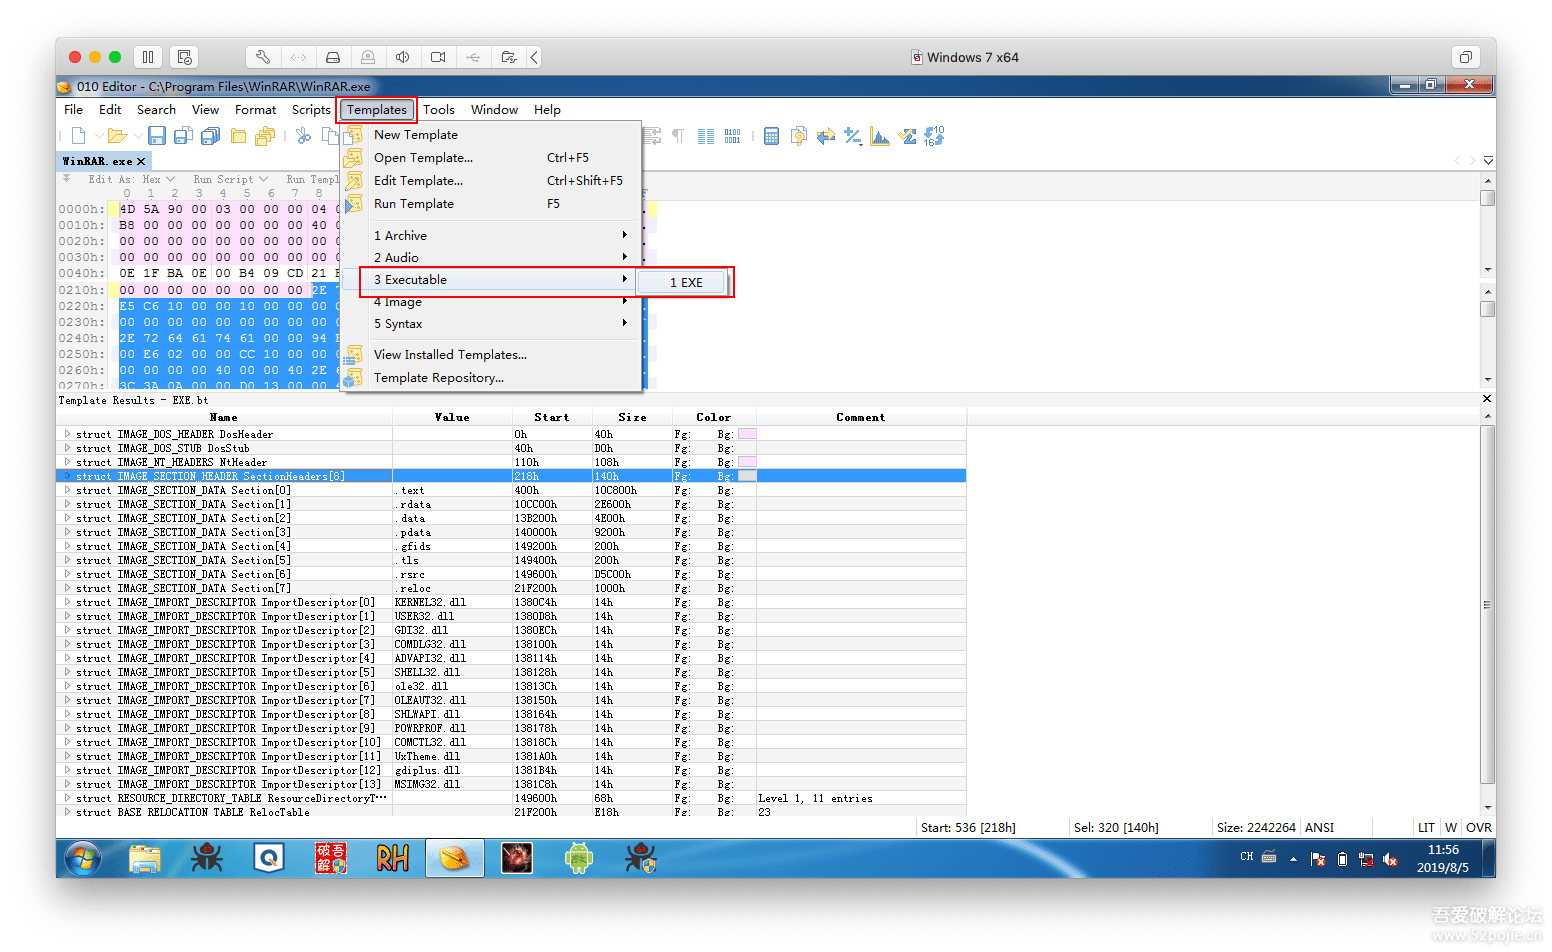Screen dimensions: 1552x952
Task: Click the VM pause button in host toolbar
Action: (148, 57)
